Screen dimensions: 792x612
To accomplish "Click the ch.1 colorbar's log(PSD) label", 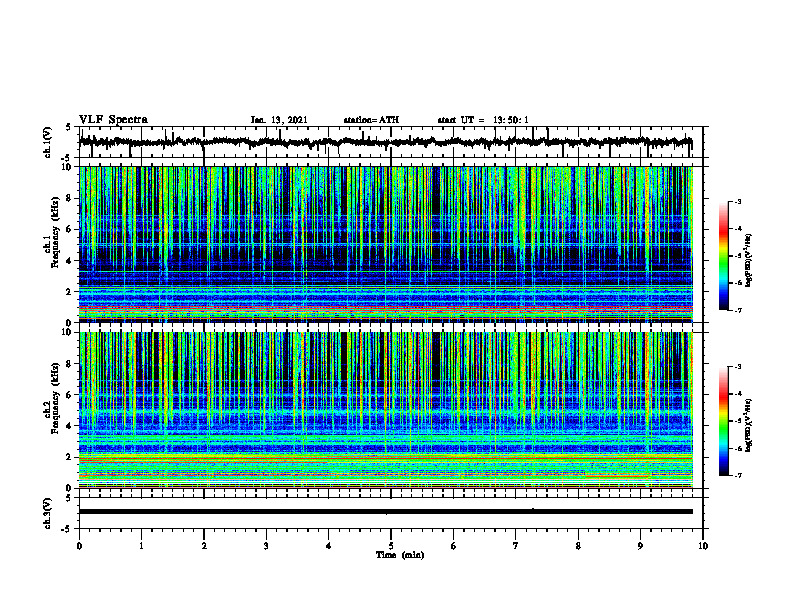I will point(749,261).
